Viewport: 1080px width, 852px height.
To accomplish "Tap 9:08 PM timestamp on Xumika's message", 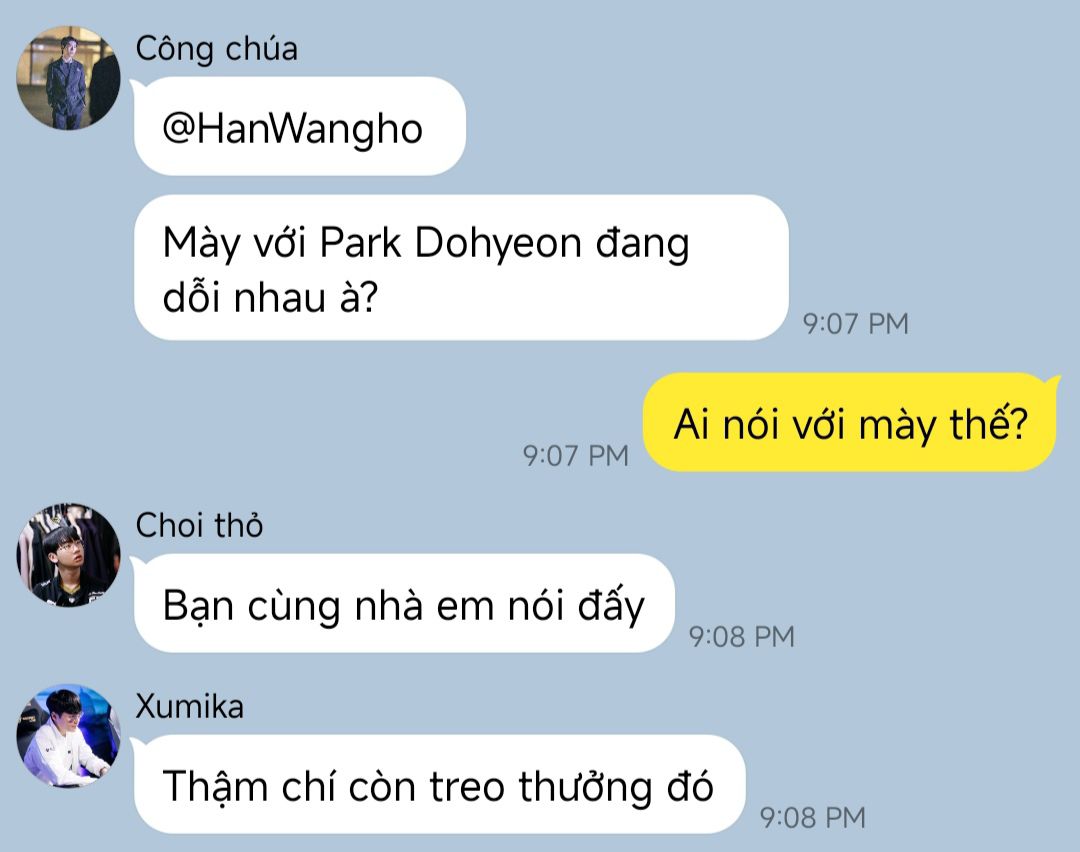I will point(813,818).
